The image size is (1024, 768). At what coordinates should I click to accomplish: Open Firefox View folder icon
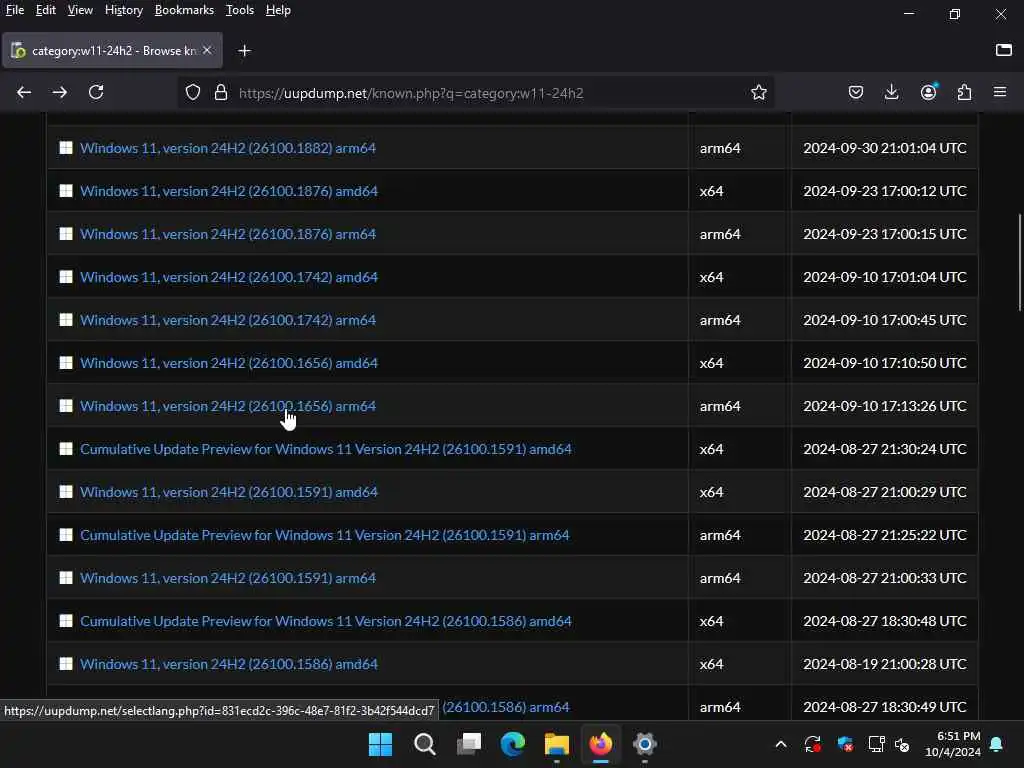(1004, 50)
